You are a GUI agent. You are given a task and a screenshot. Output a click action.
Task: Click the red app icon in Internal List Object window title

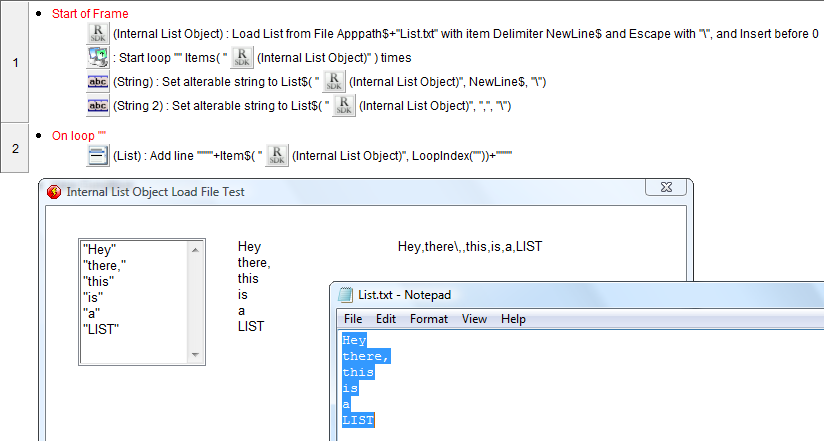pos(54,192)
